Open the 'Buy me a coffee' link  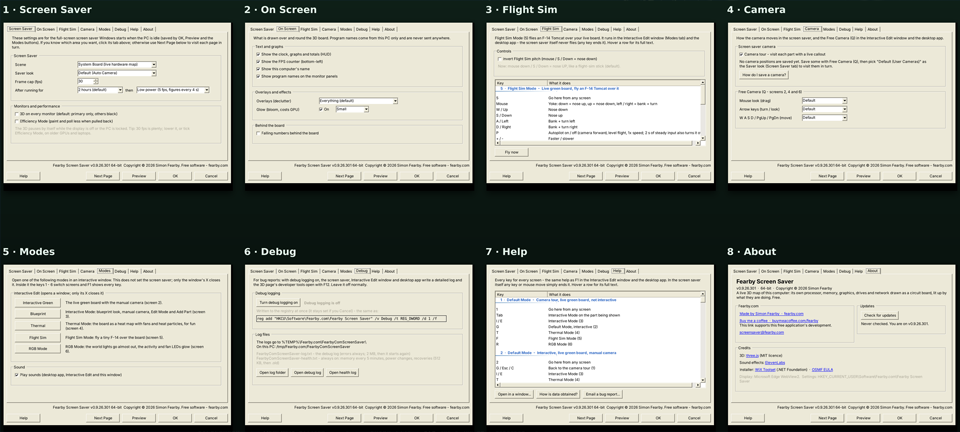(x=779, y=320)
